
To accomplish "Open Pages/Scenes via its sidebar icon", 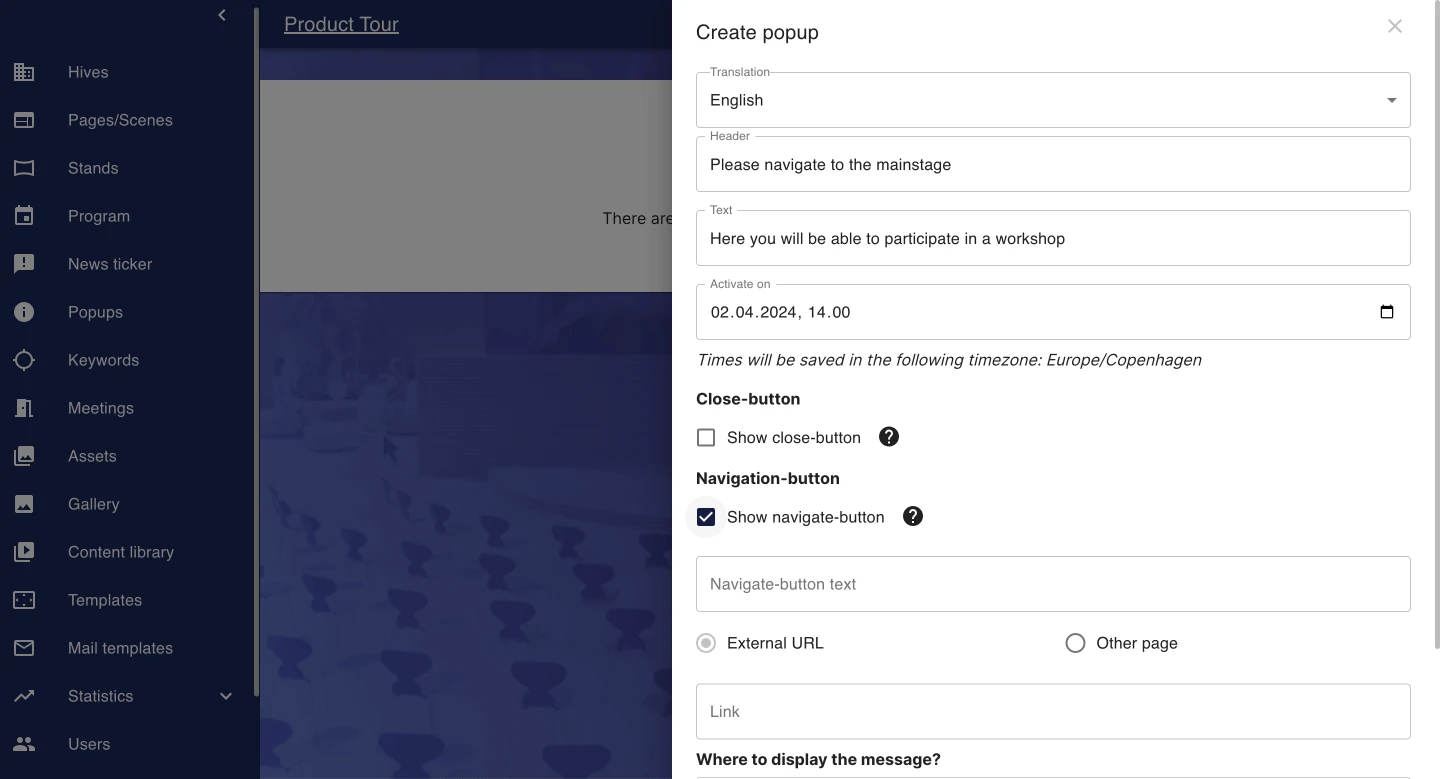I will coord(24,120).
